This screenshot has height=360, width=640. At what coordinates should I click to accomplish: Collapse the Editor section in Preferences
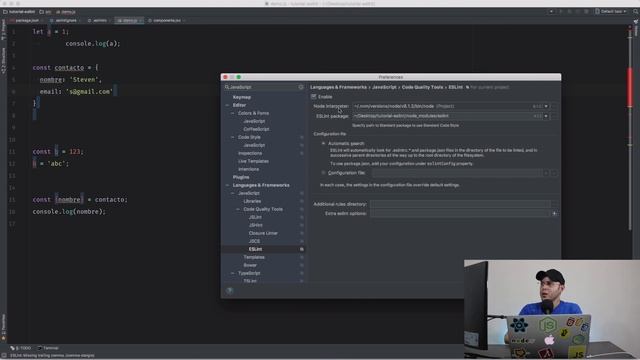tap(227, 105)
